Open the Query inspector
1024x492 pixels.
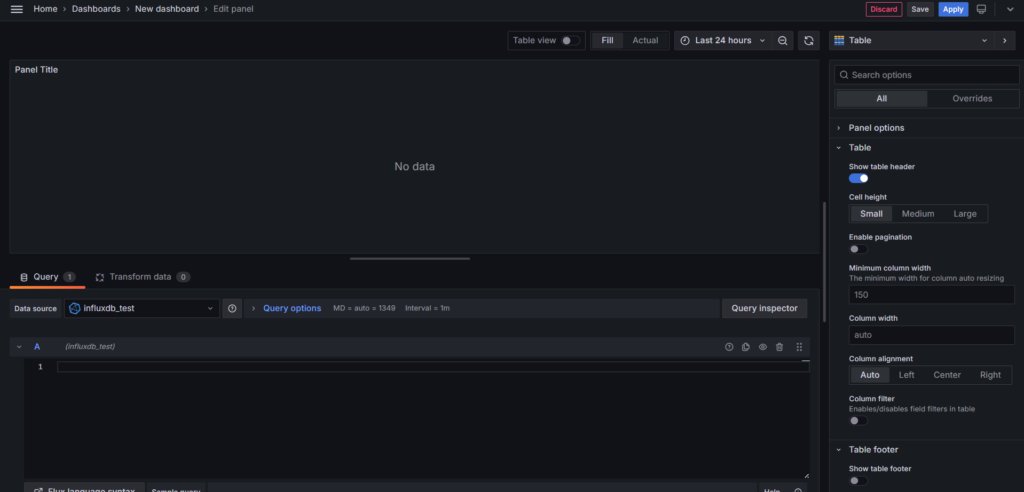[x=764, y=309]
